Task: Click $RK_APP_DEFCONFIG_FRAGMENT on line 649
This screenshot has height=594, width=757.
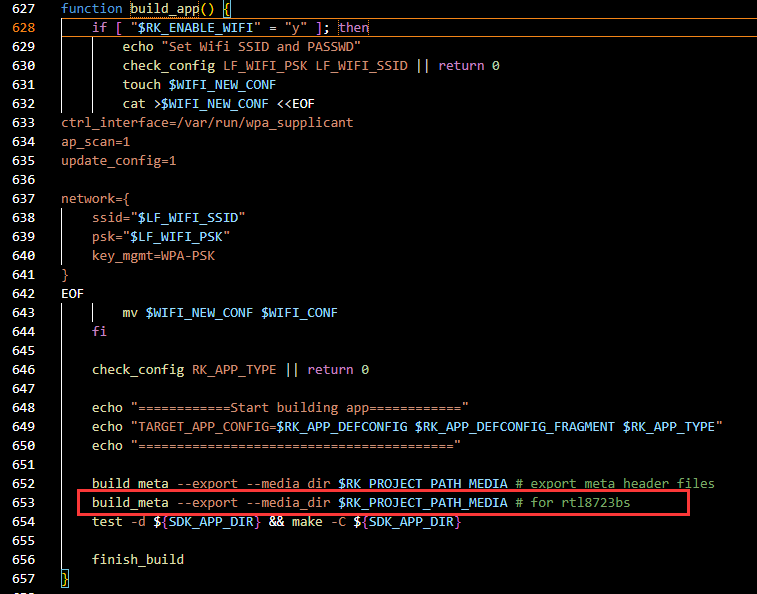Action: click(x=515, y=427)
